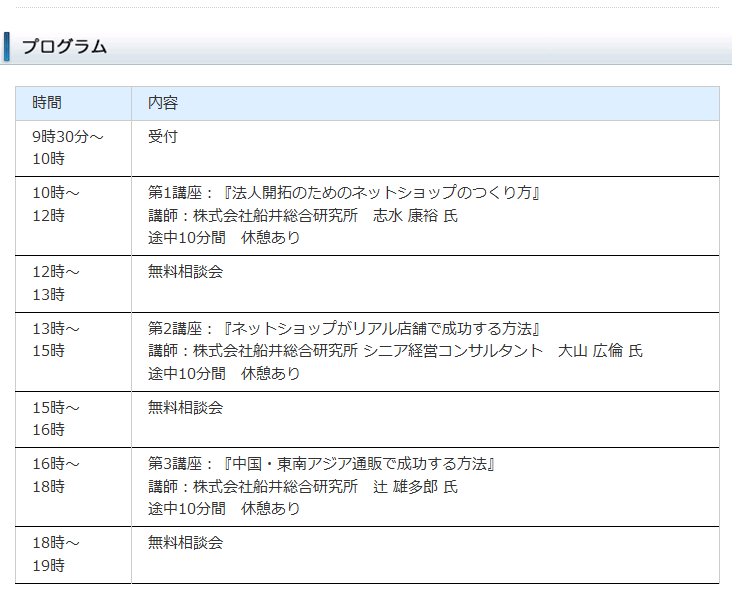Select the 時間 column header
Viewport: 732px width, 591px height.
click(73, 103)
